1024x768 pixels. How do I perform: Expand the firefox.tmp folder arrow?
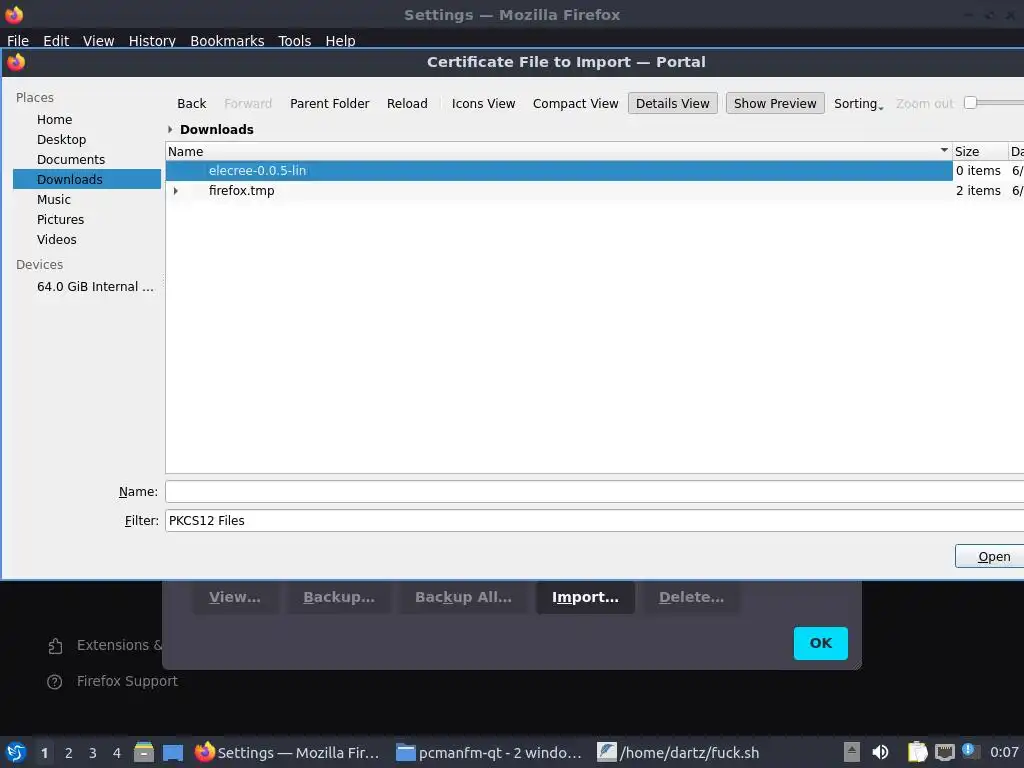pos(175,191)
